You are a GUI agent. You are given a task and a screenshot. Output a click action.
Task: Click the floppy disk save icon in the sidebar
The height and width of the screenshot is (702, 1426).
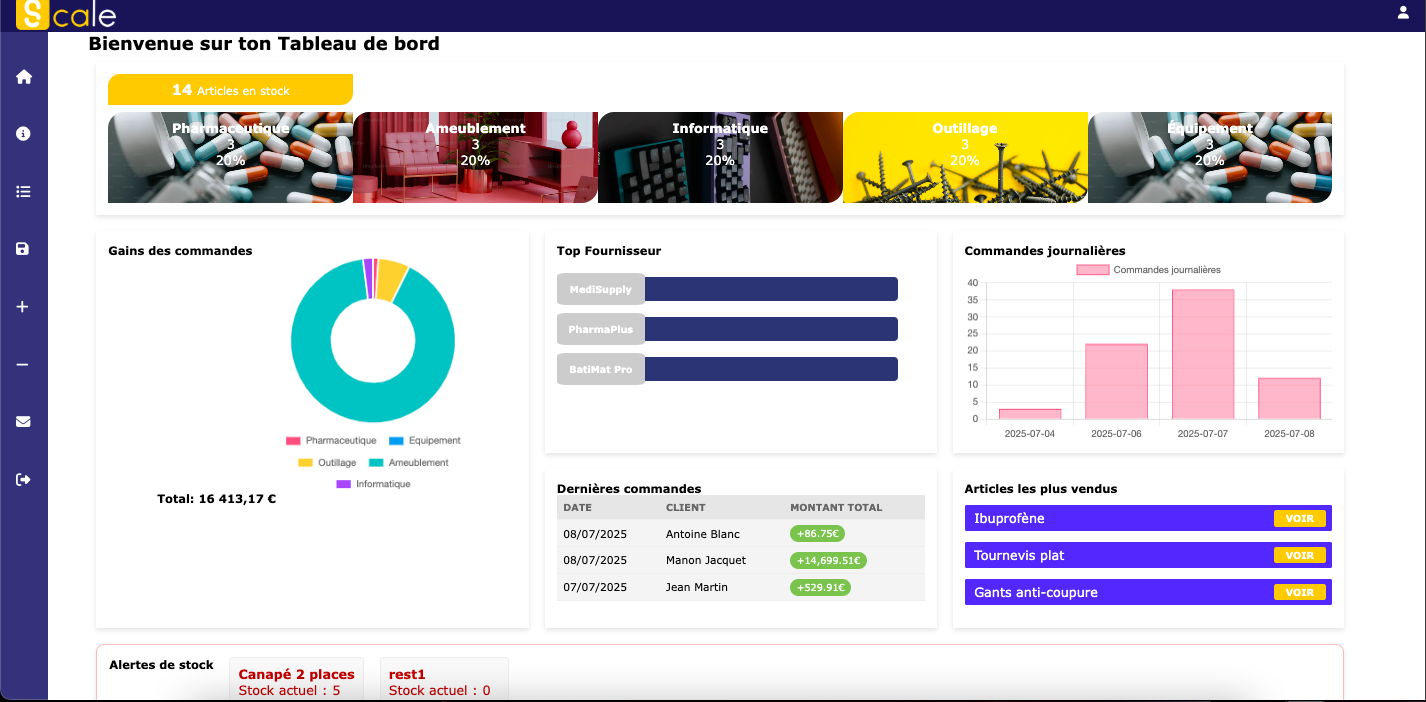point(24,249)
